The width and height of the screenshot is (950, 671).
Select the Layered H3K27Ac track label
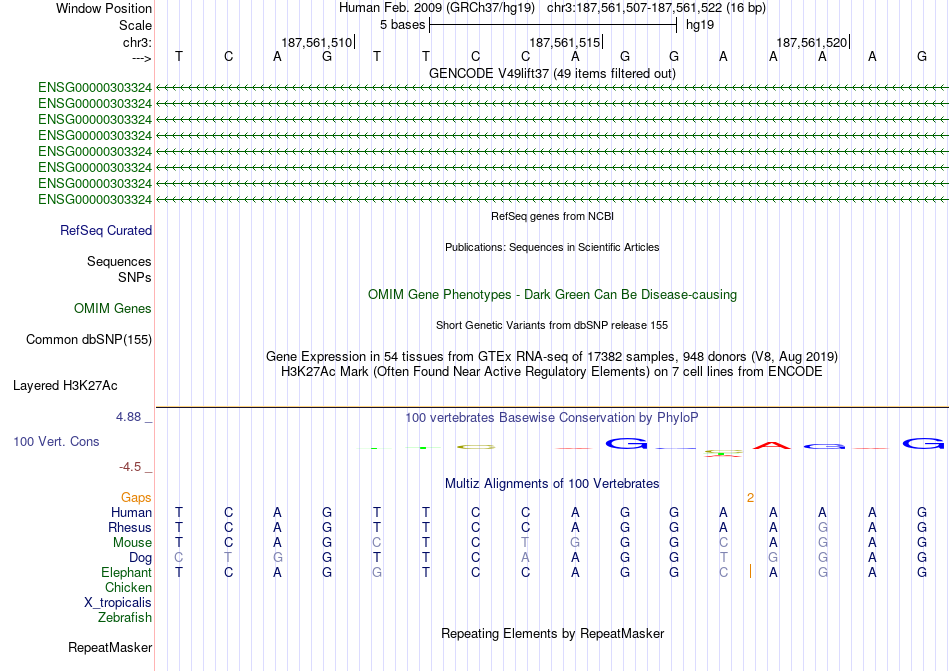65,386
